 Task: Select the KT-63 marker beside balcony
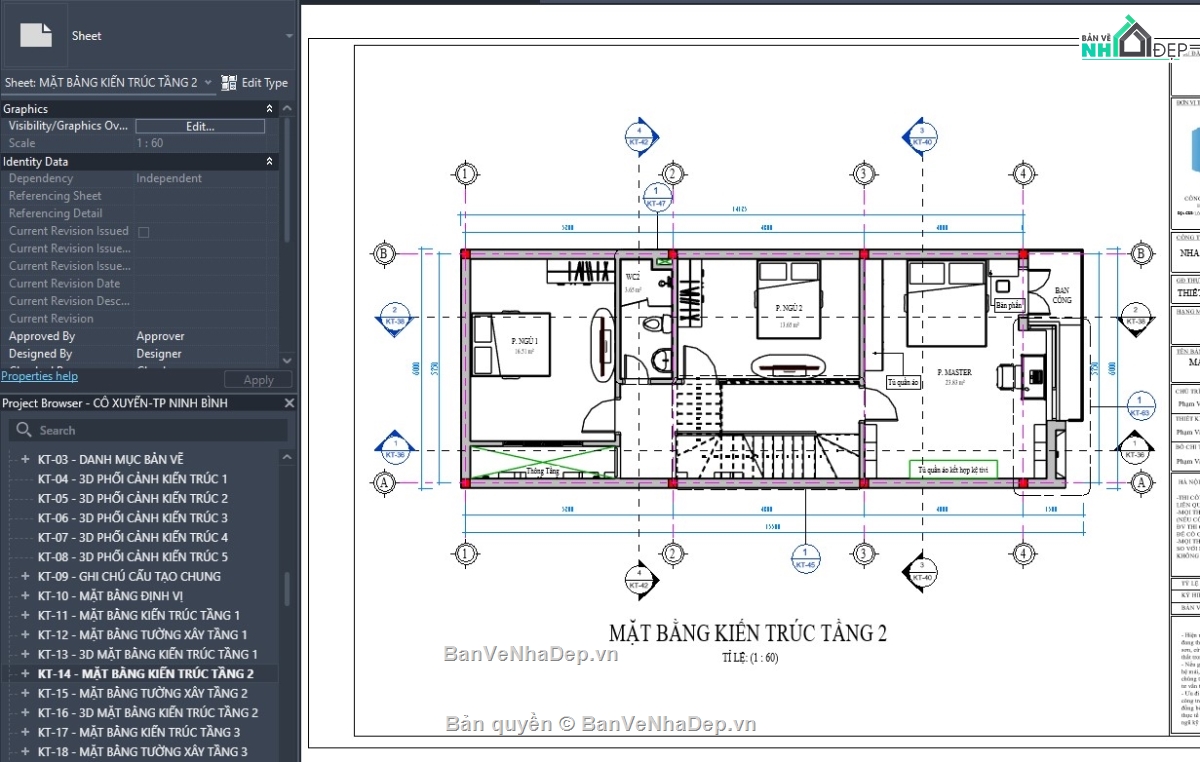click(x=1139, y=405)
